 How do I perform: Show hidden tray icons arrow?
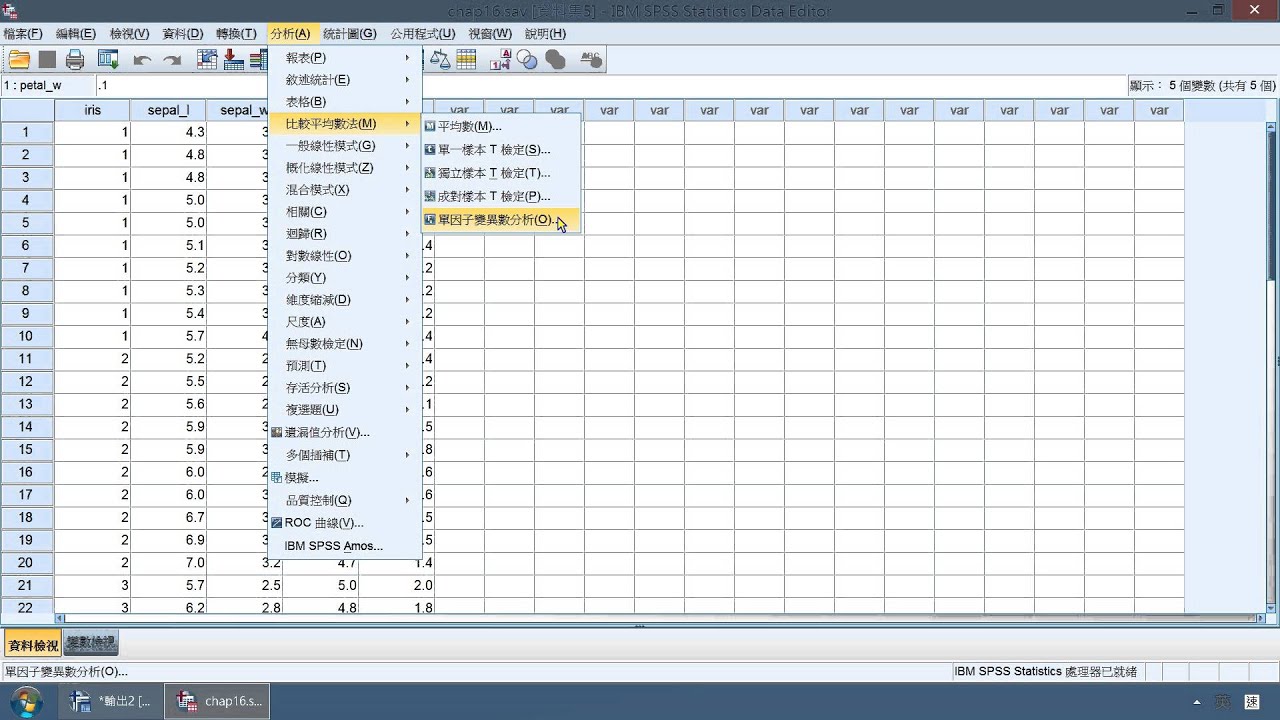tap(1198, 702)
